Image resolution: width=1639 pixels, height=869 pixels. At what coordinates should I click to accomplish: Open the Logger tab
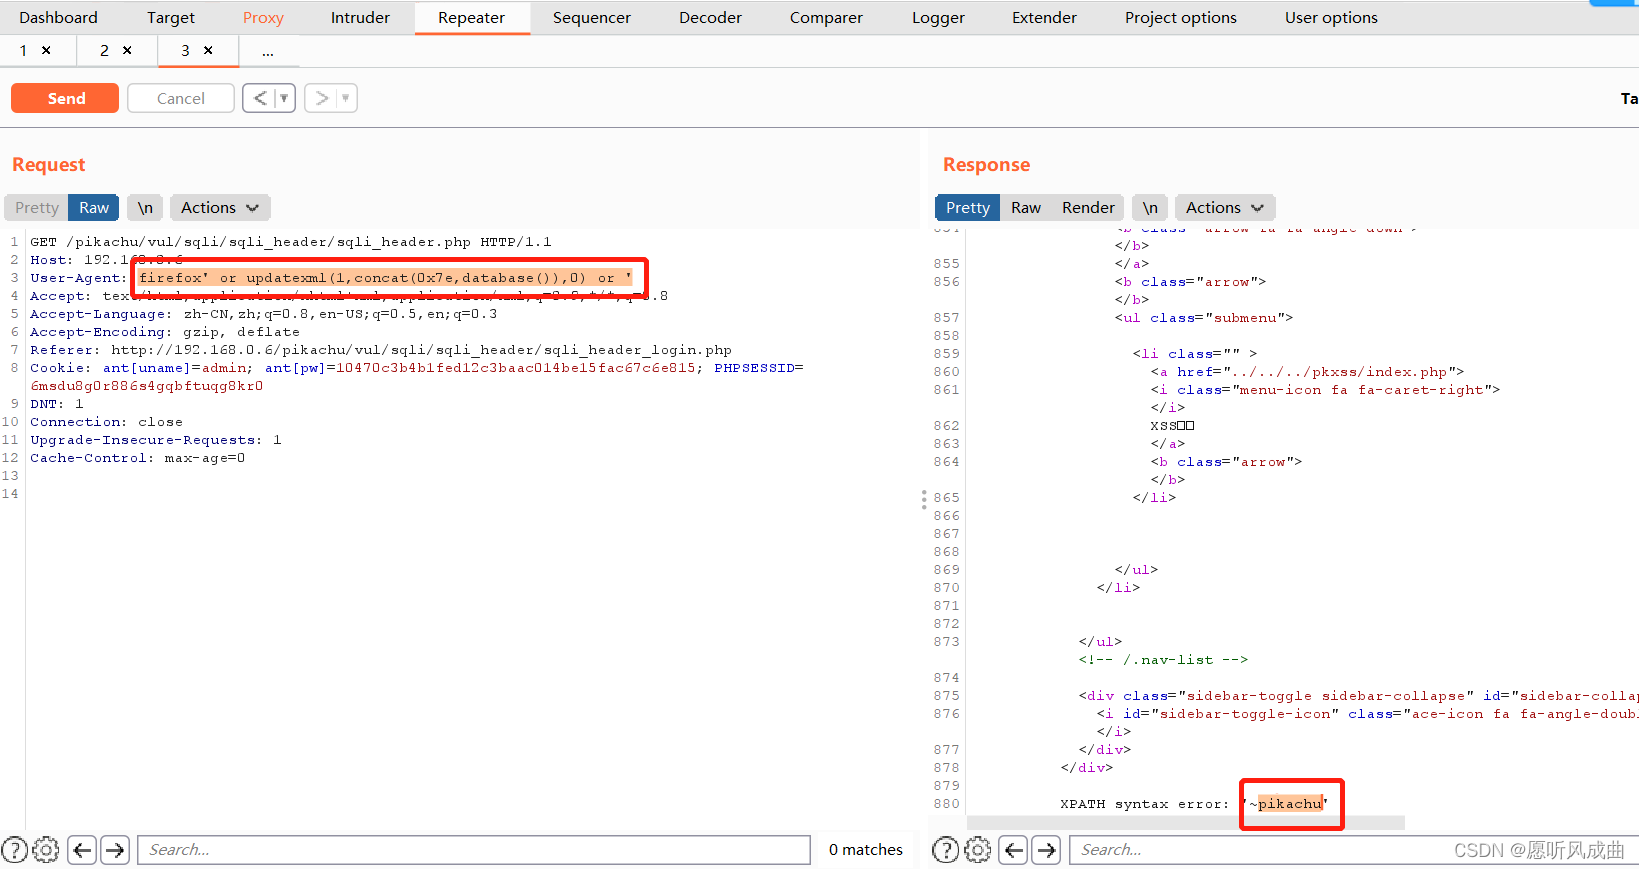click(938, 17)
